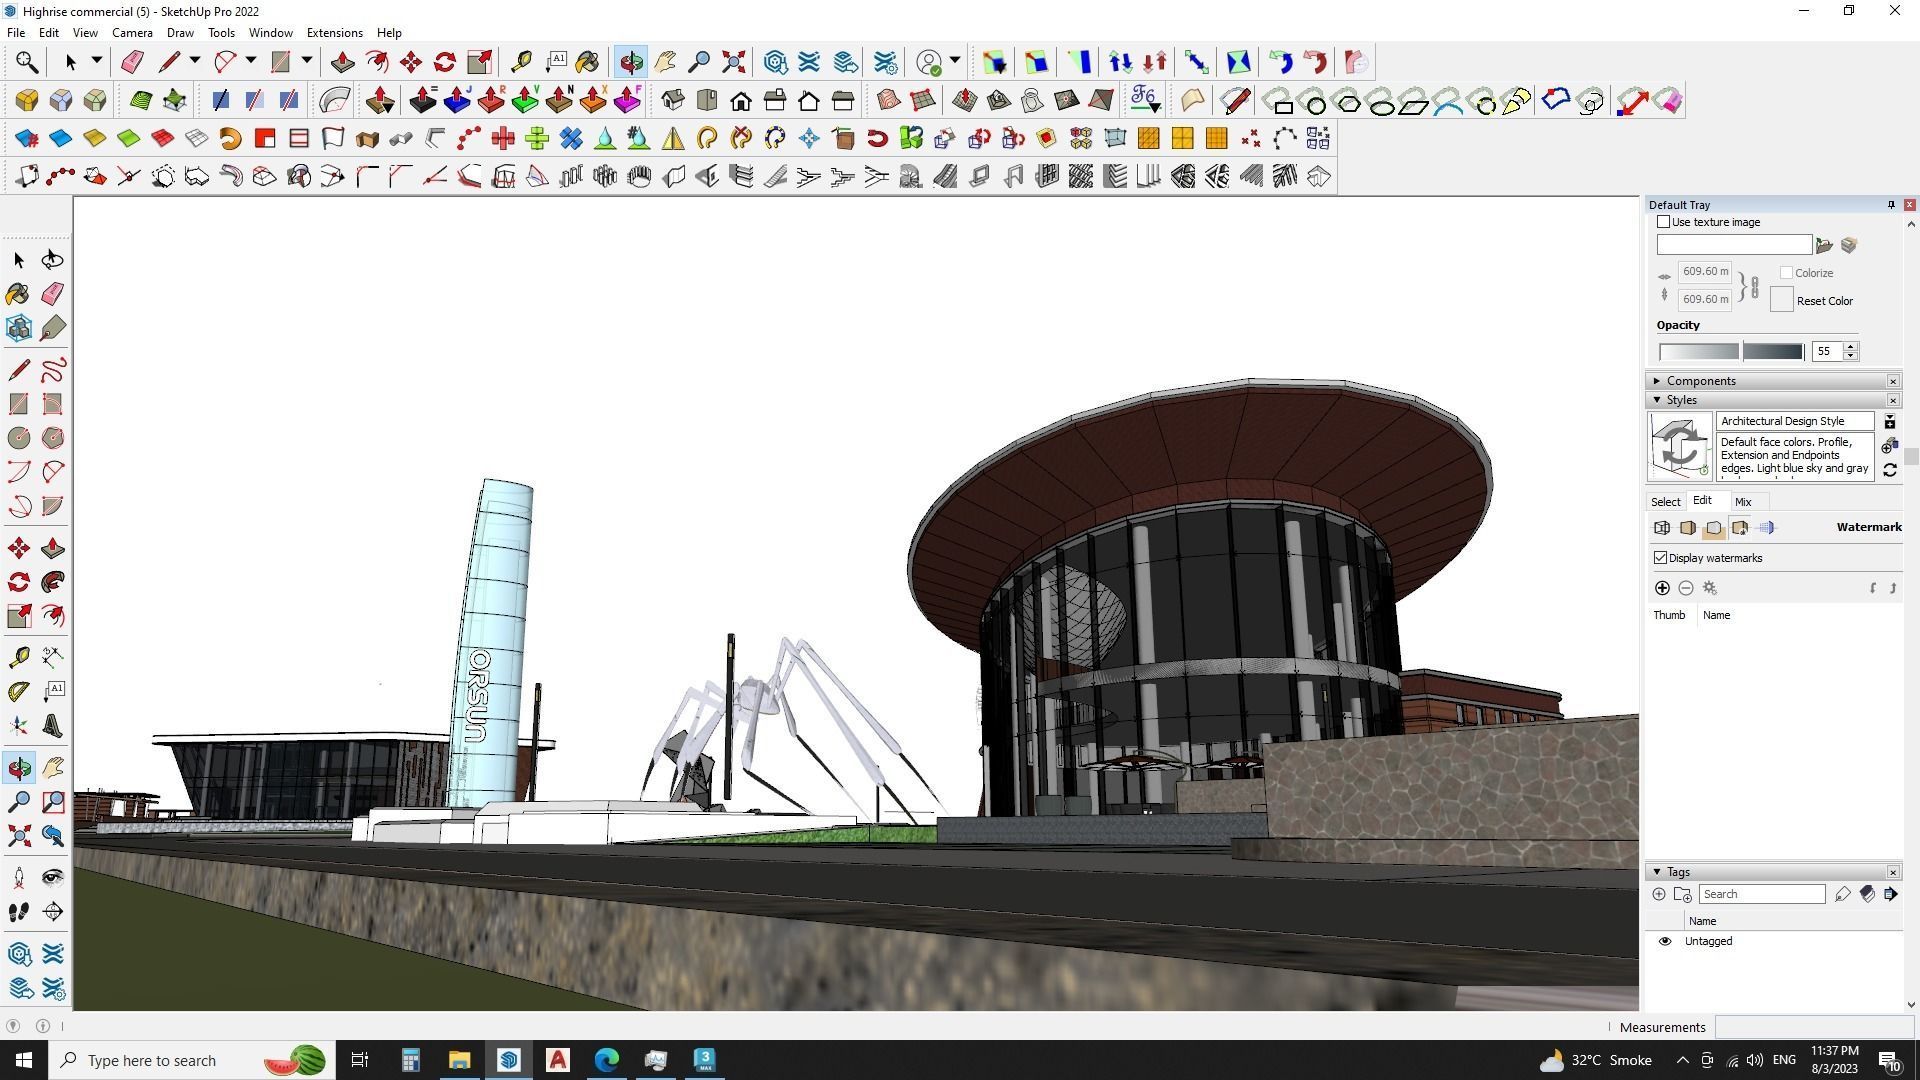Screen dimensions: 1920x1080
Task: Hide the Untagged tag with eye icon
Action: point(1665,941)
